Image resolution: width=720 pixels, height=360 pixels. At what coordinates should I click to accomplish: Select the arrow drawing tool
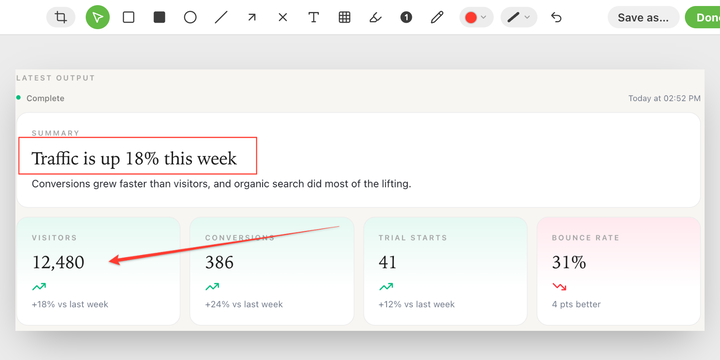coord(252,17)
